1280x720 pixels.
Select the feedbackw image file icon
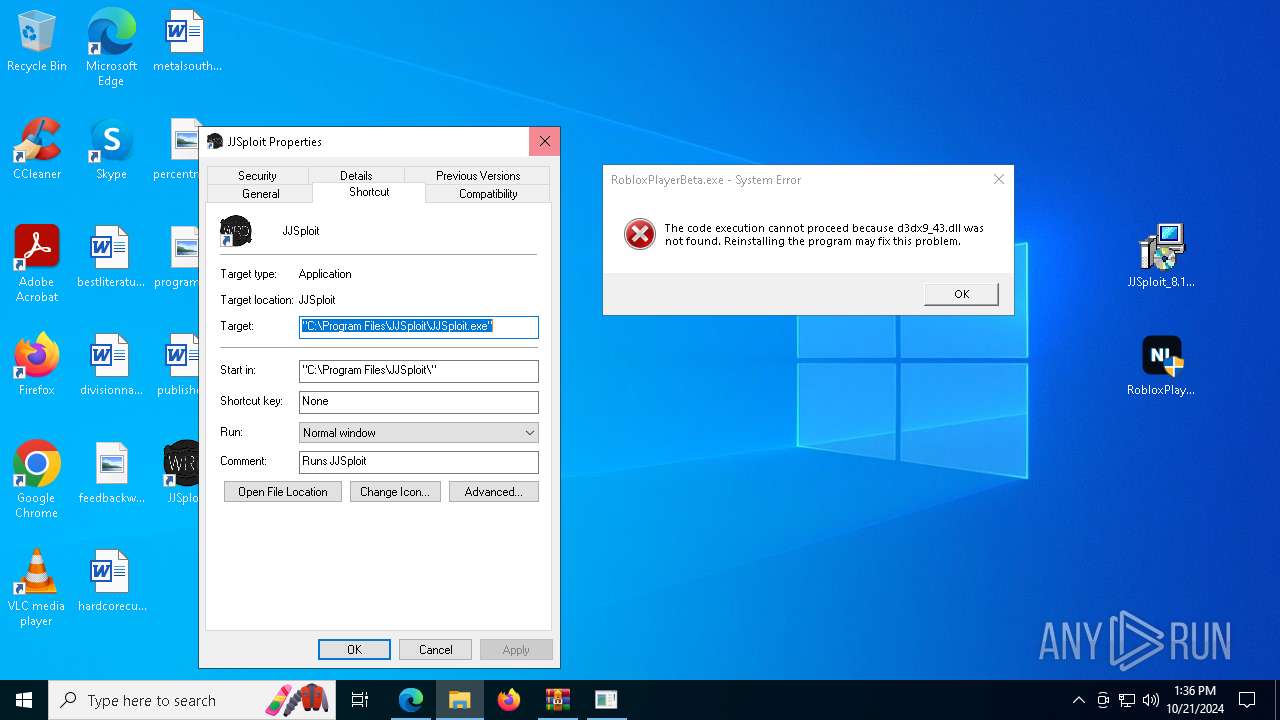click(x=111, y=474)
